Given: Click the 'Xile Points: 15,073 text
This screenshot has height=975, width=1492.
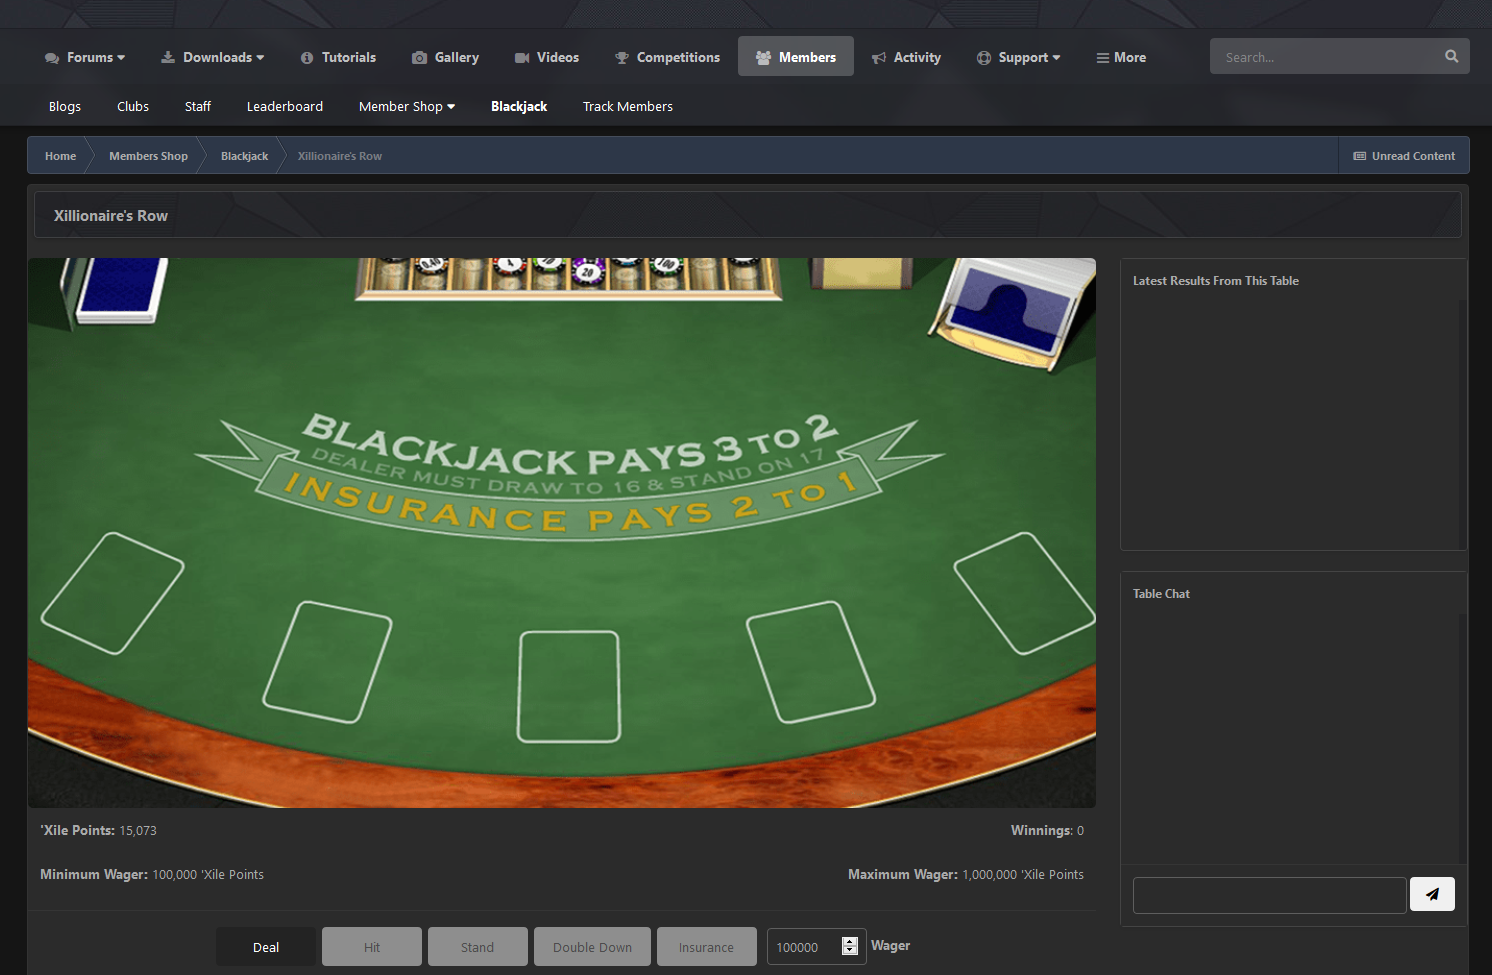Looking at the screenshot, I should (x=98, y=830).
